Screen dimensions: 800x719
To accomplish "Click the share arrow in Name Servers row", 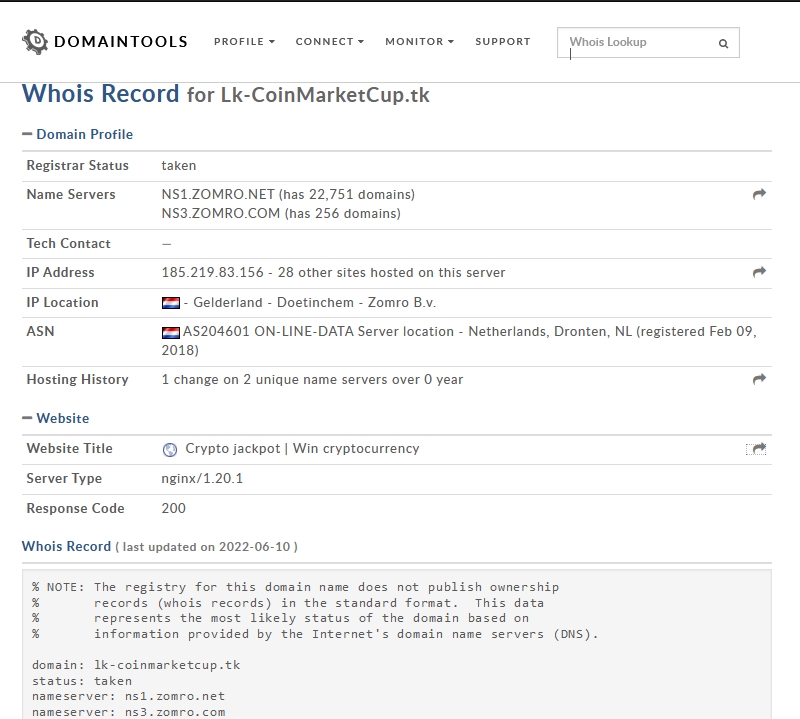I will tap(759, 194).
